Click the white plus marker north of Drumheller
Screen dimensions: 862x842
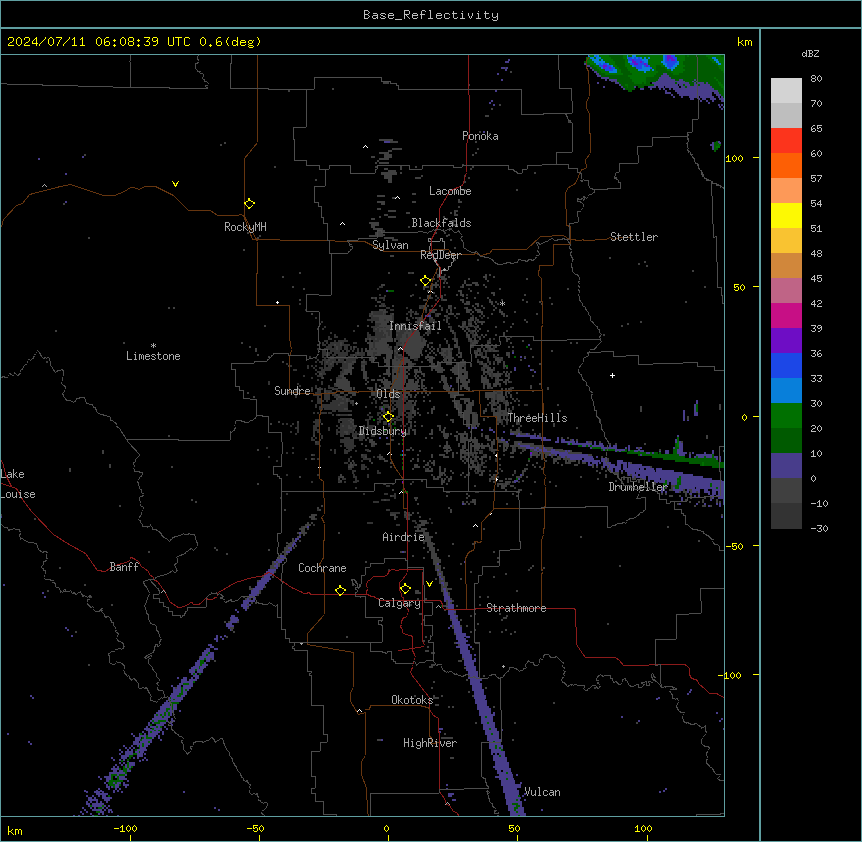tap(612, 375)
